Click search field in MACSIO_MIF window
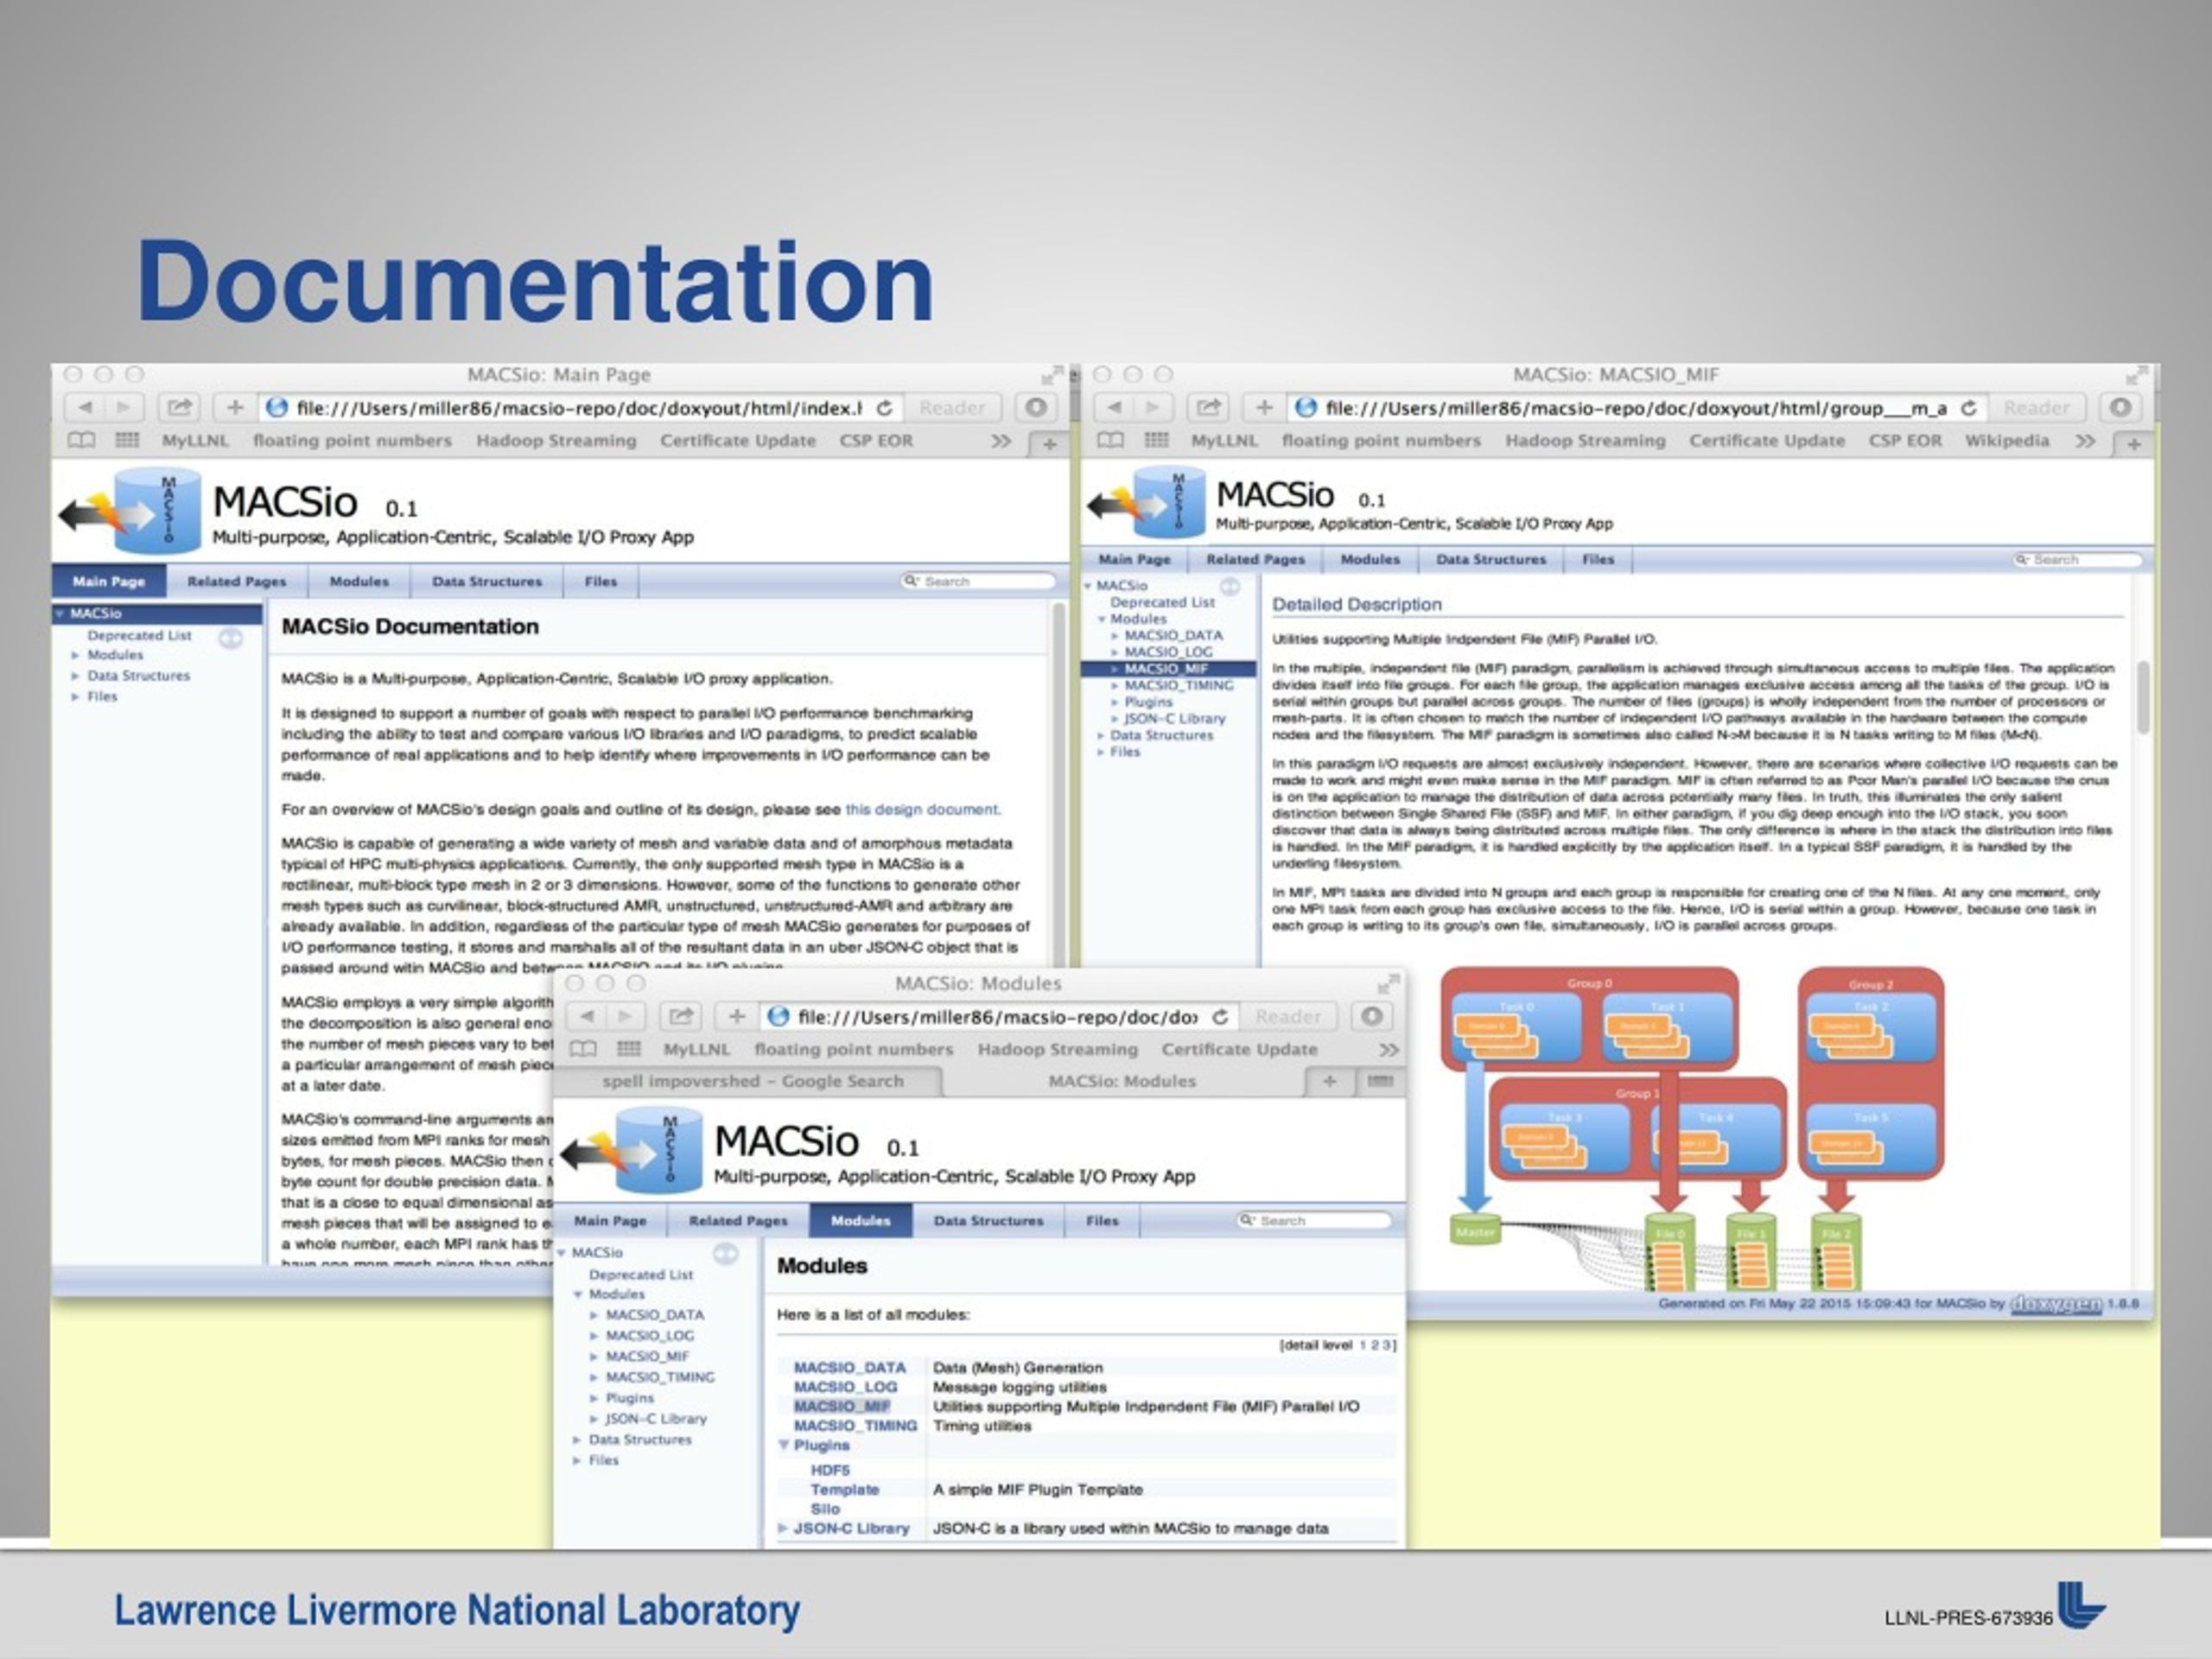The height and width of the screenshot is (1659, 2212). coord(2077,560)
